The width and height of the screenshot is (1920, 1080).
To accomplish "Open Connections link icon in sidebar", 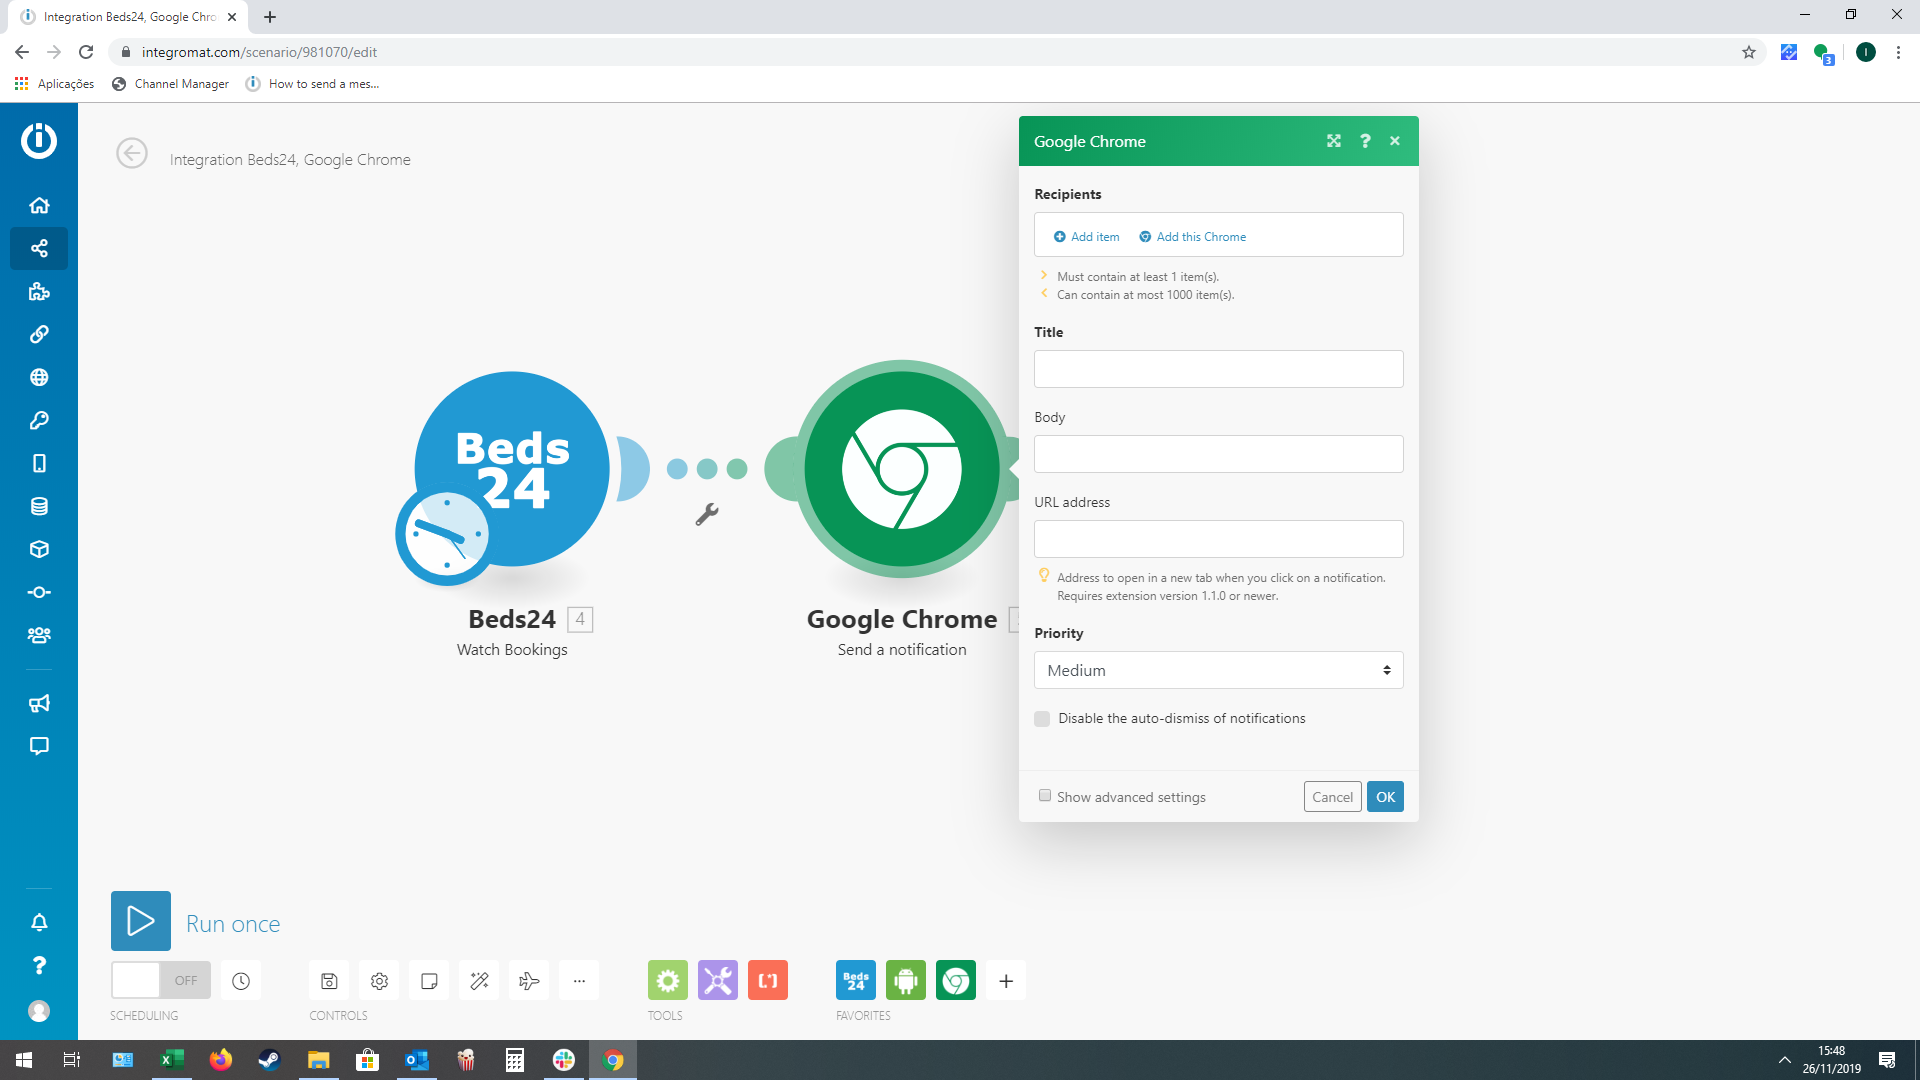I will point(39,334).
